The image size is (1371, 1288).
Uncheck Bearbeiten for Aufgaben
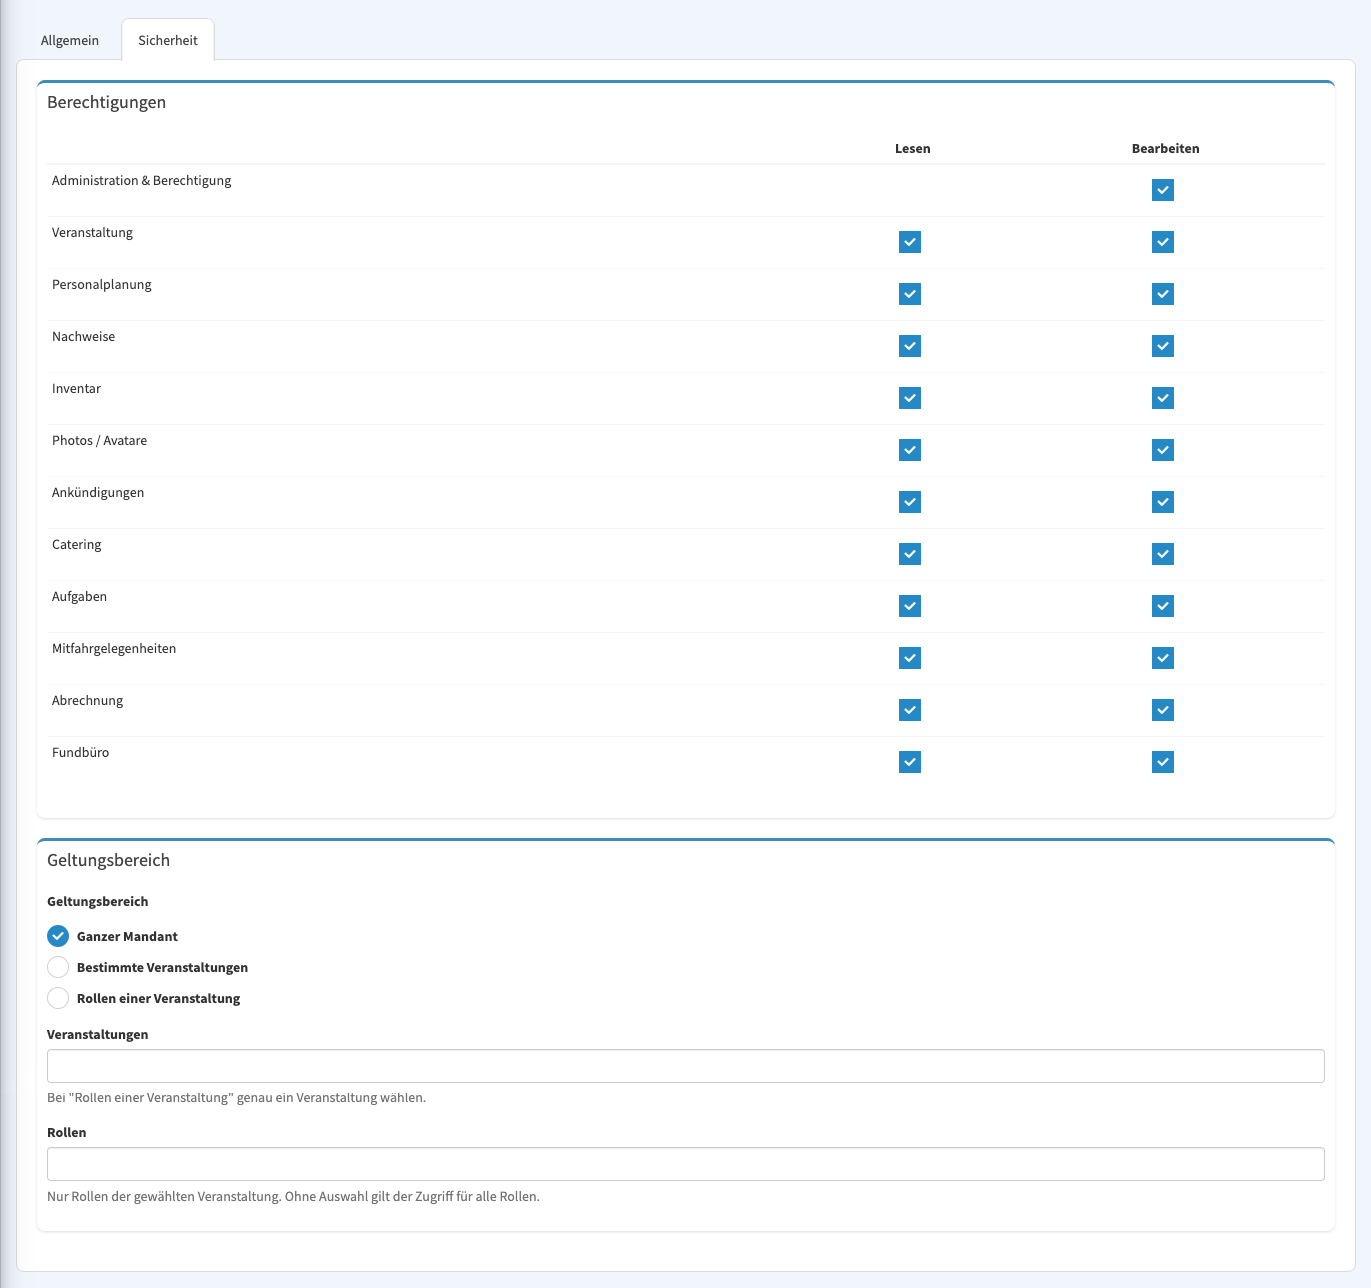1163,606
